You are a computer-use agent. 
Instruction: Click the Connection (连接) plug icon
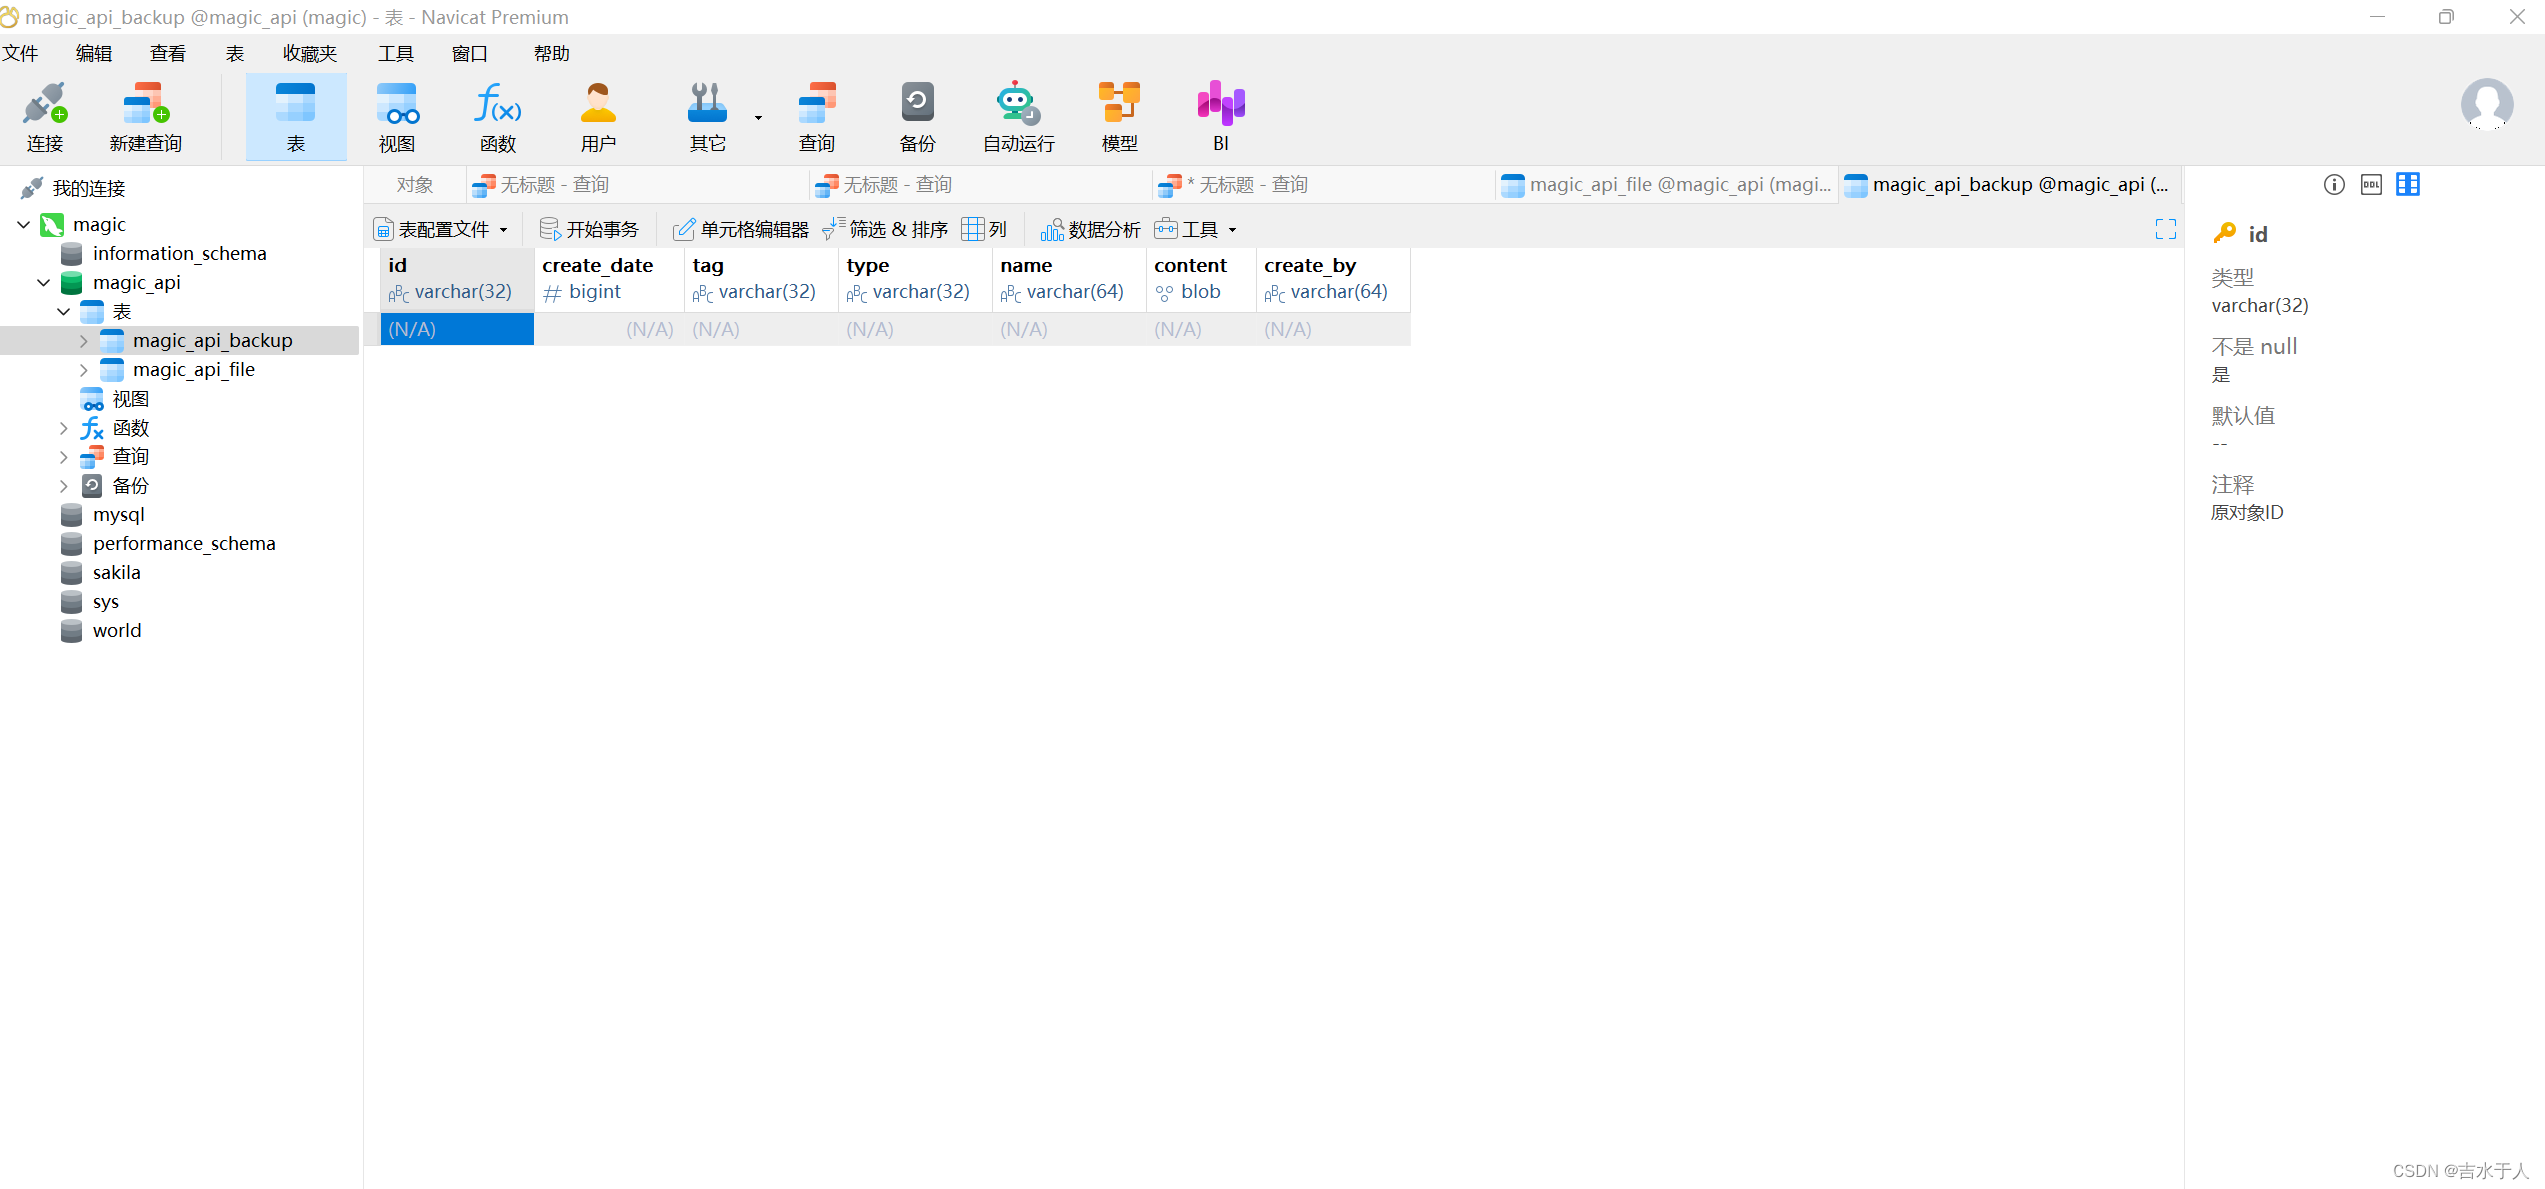[x=44, y=104]
